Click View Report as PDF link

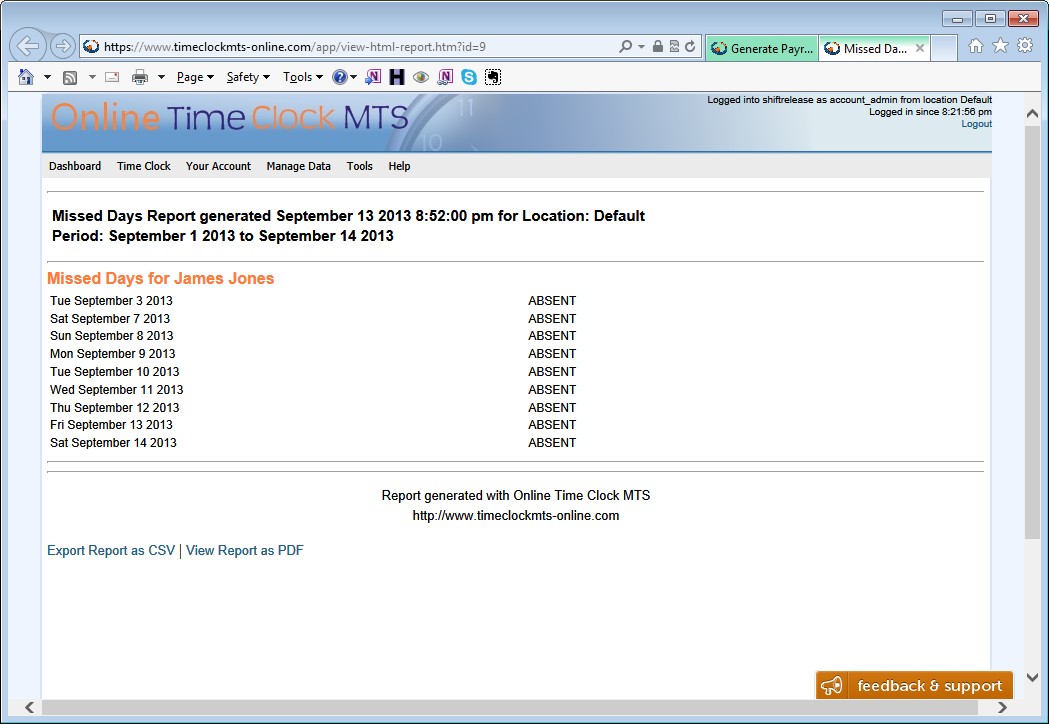[x=245, y=551]
